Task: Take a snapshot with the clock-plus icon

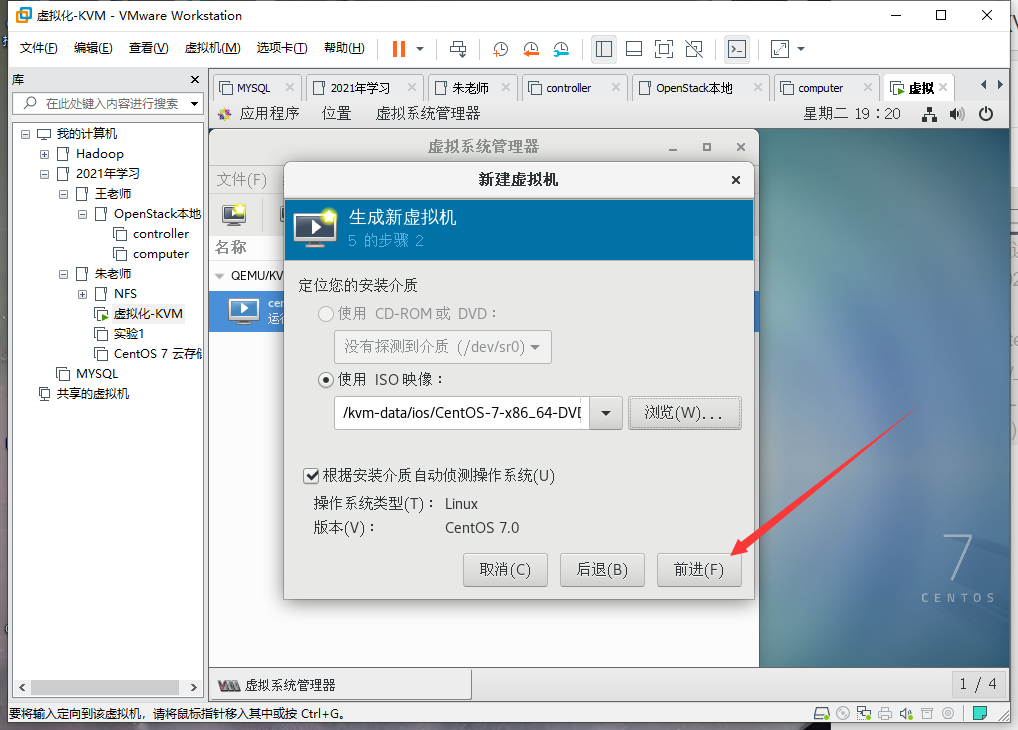Action: click(x=500, y=49)
